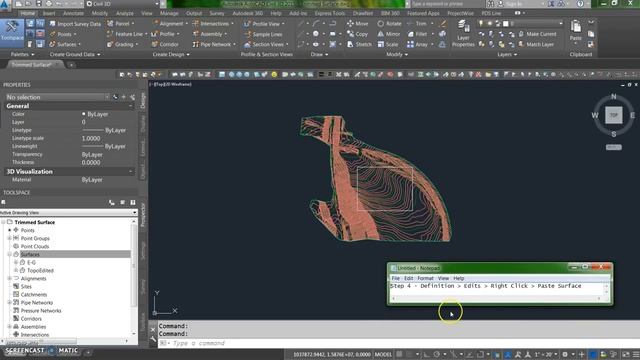The width and height of the screenshot is (640, 360).
Task: Expand the Point Groups tree node
Action: pos(9,238)
